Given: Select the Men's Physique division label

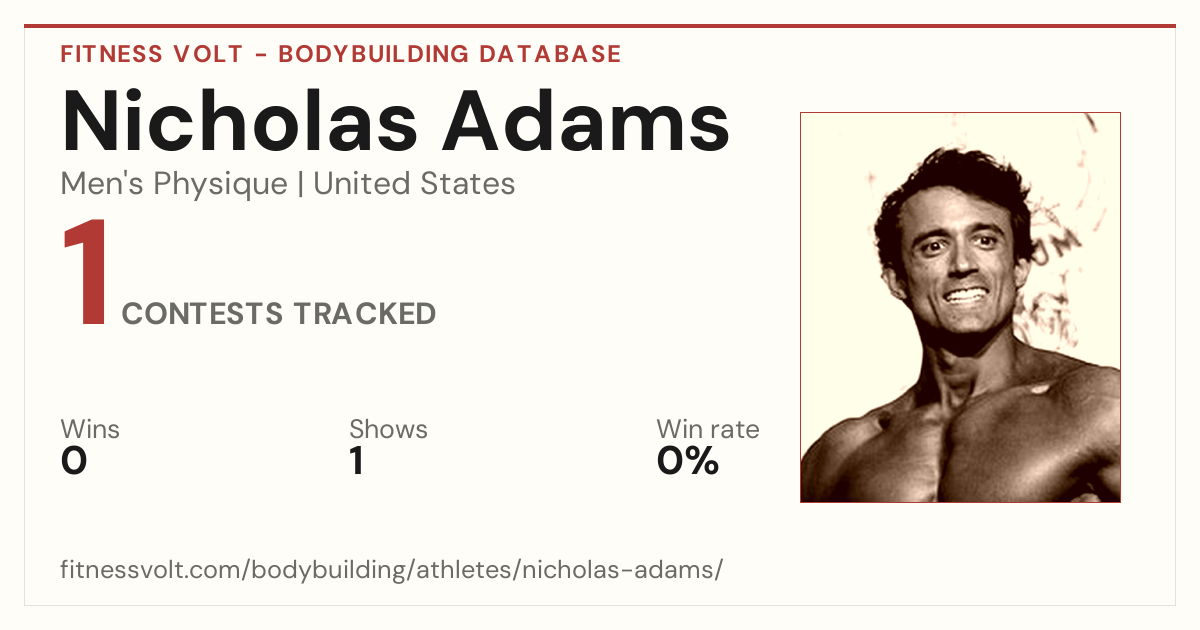Looking at the screenshot, I should 174,185.
